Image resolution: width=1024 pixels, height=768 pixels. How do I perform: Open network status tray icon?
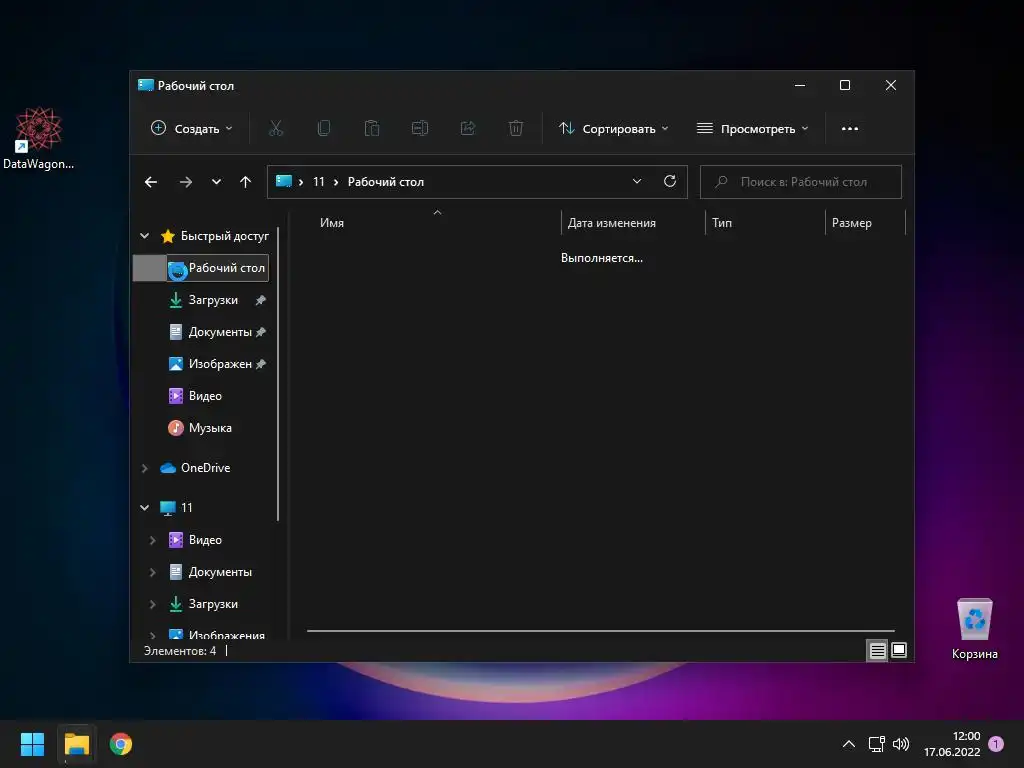pos(876,744)
